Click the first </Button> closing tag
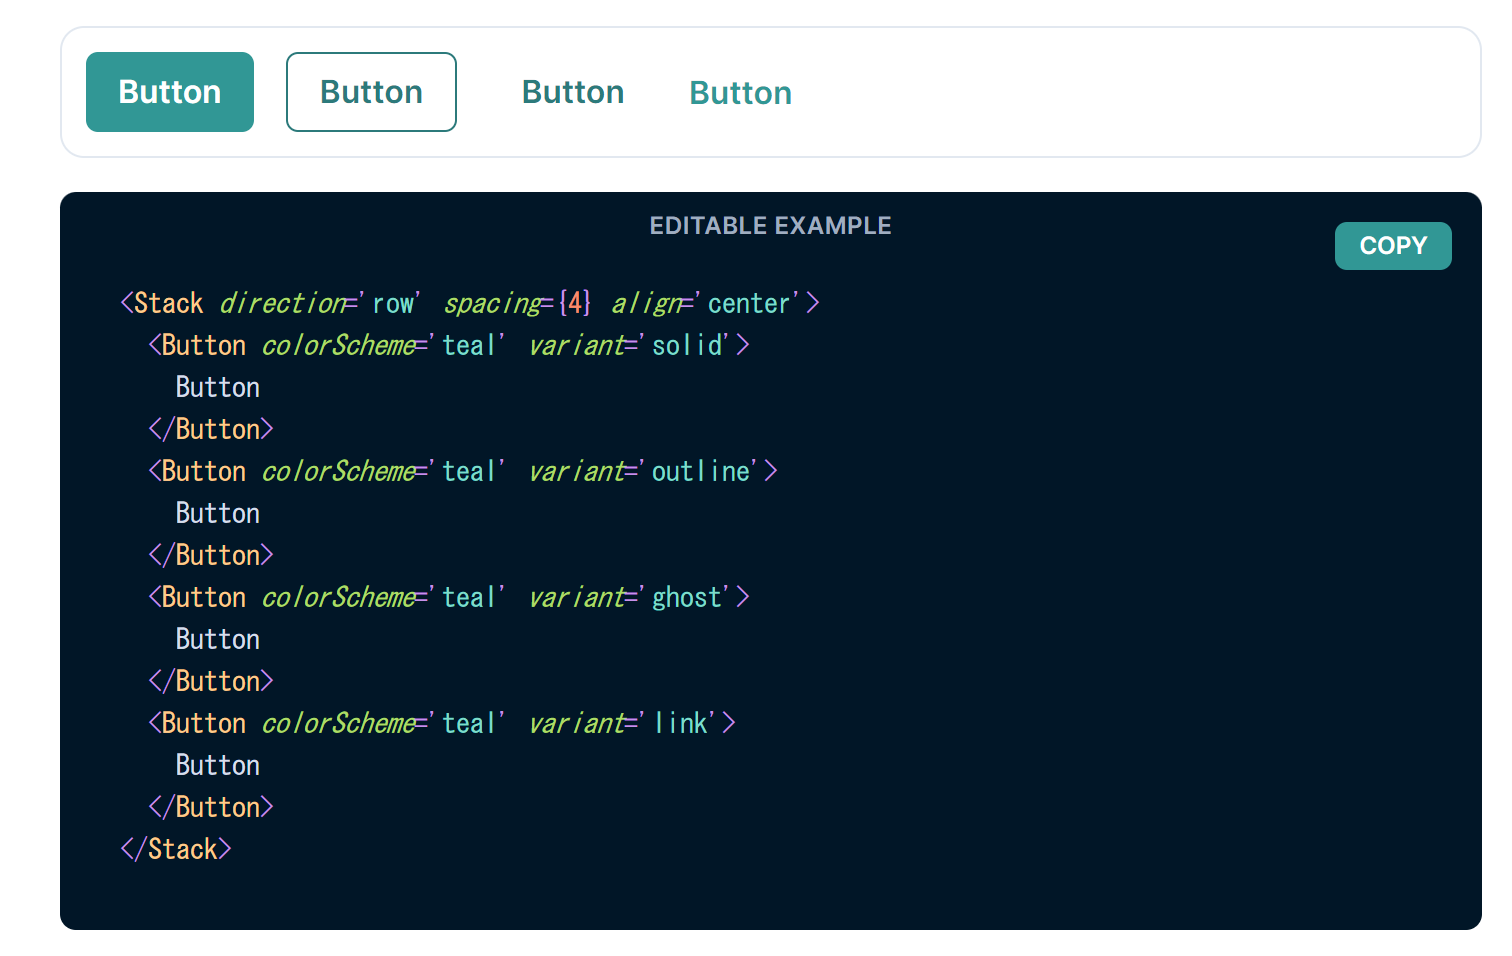1512x956 pixels. pyautogui.click(x=211, y=429)
